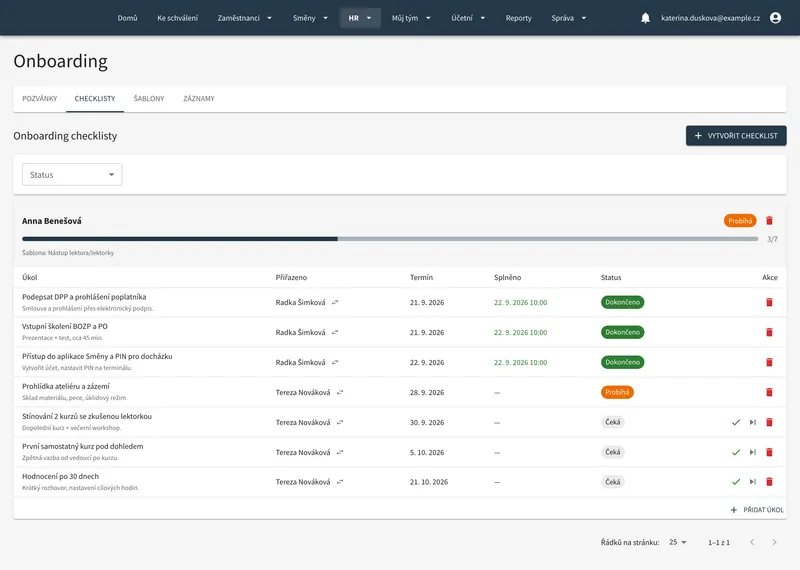The image size is (800, 570).
Task: Delete the Vstupní školení BOZP task
Action: click(769, 332)
